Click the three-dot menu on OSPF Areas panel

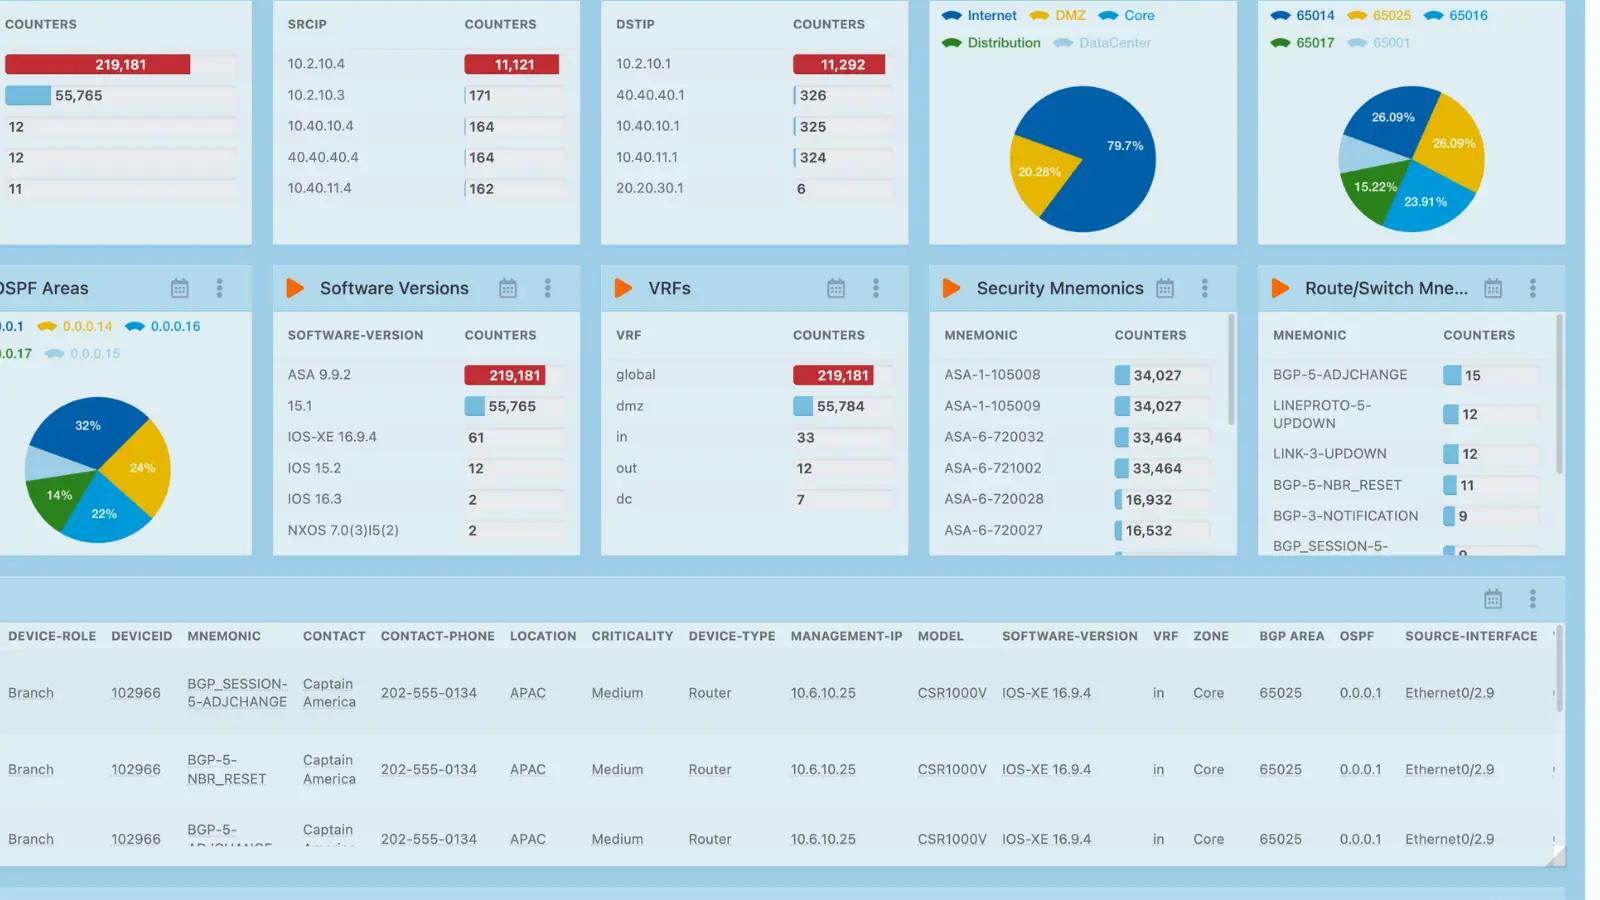(x=219, y=288)
